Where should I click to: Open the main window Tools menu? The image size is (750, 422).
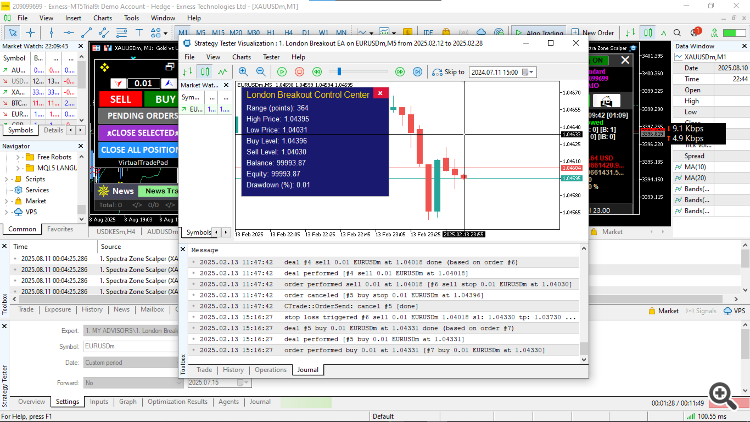[132, 18]
